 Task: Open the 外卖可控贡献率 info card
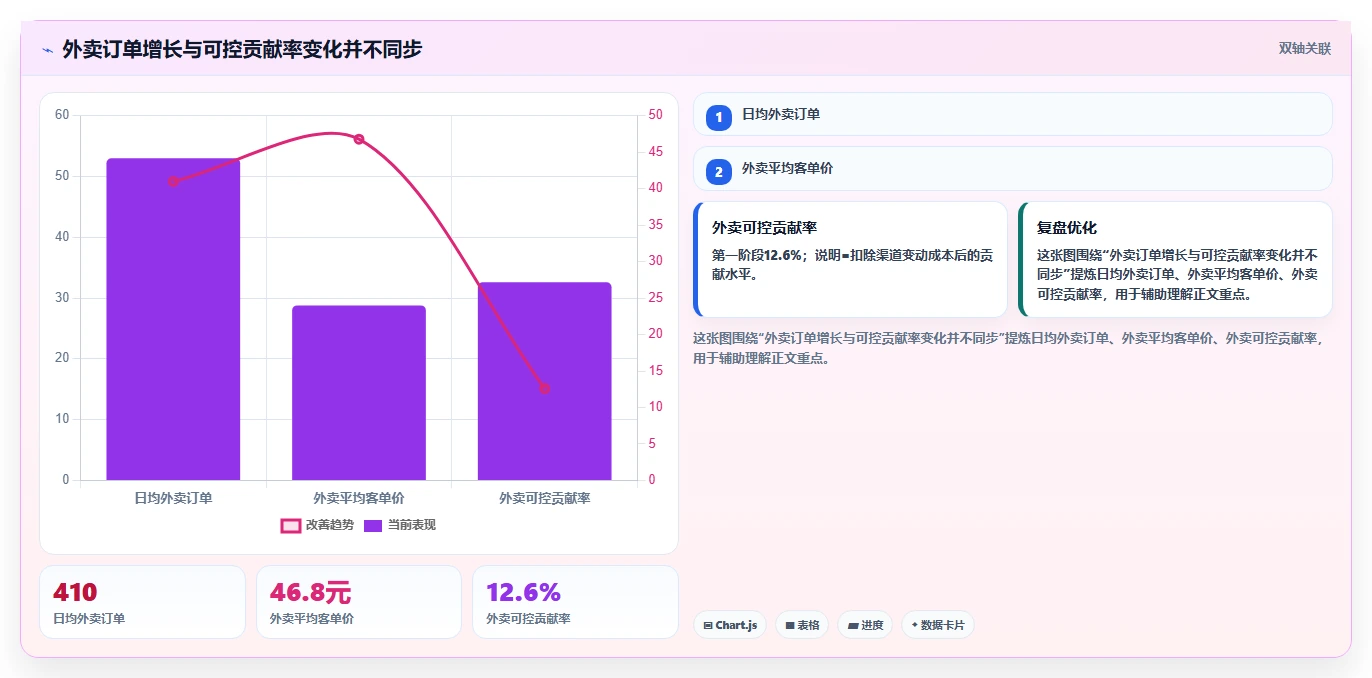(850, 260)
